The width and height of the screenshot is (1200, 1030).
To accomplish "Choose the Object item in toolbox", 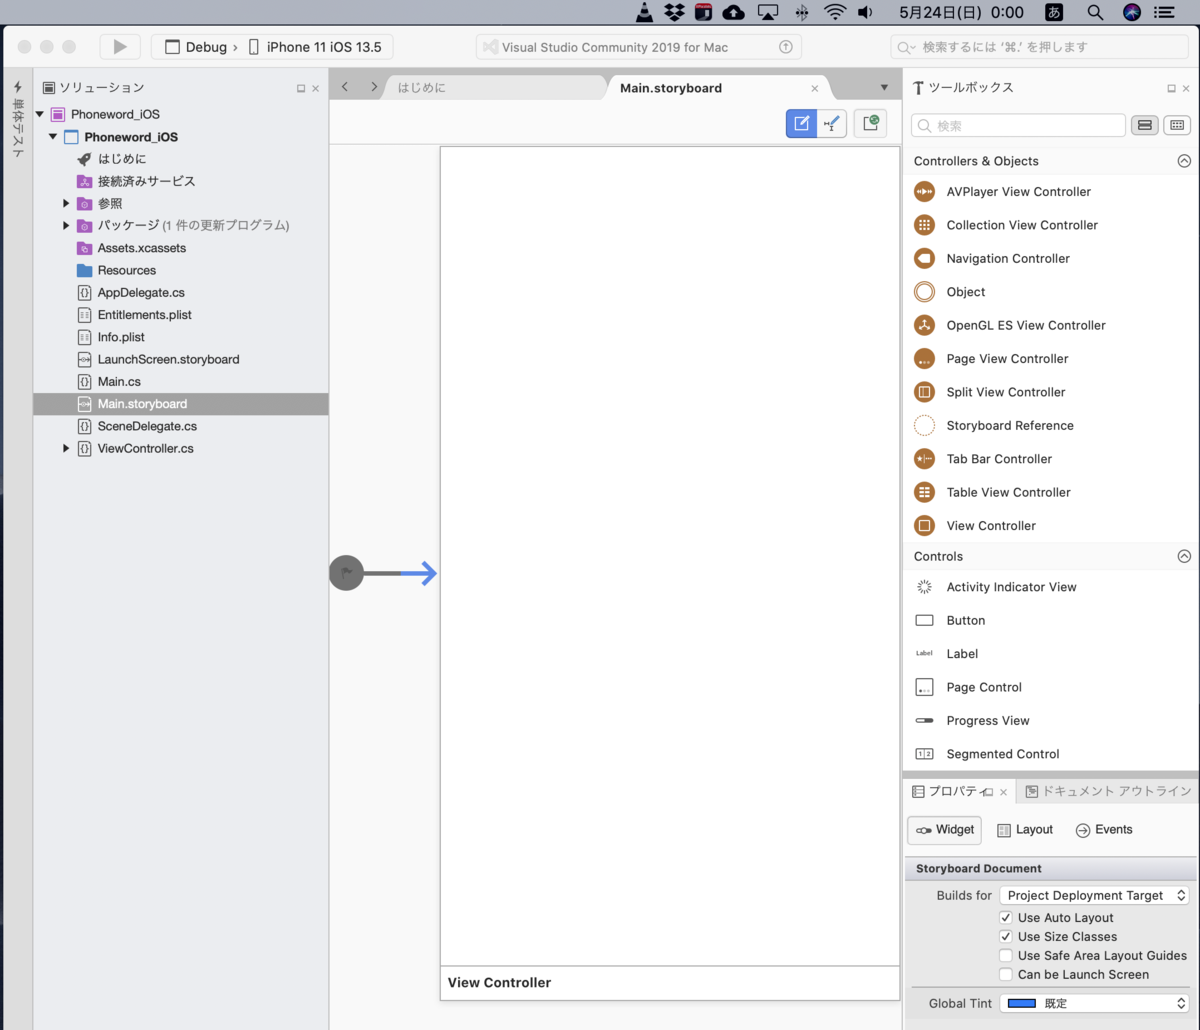I will pos(966,292).
